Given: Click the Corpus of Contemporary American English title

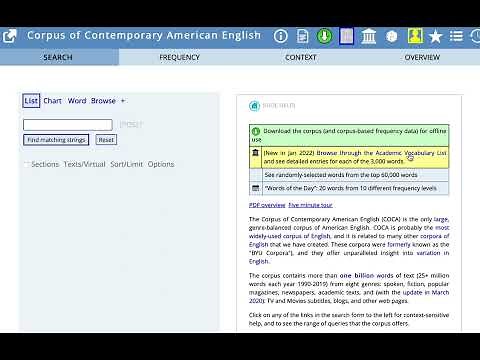Looking at the screenshot, I should (144, 35).
